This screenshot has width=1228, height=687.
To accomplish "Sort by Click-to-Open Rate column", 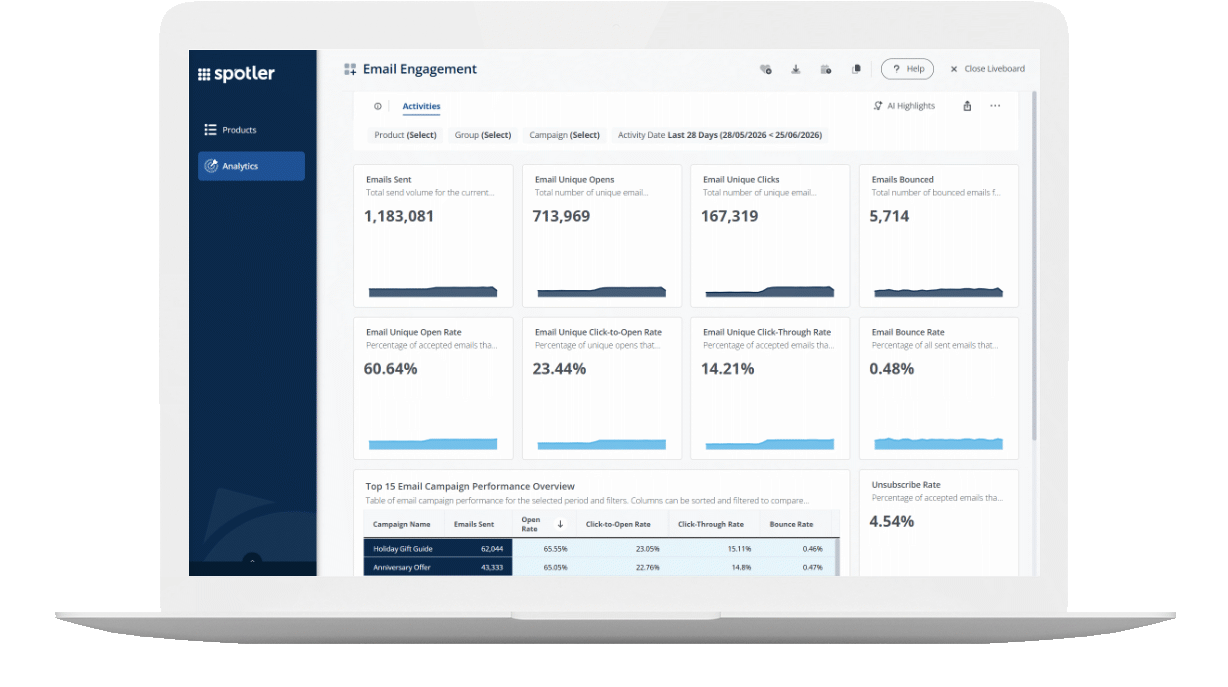I will click(x=618, y=524).
